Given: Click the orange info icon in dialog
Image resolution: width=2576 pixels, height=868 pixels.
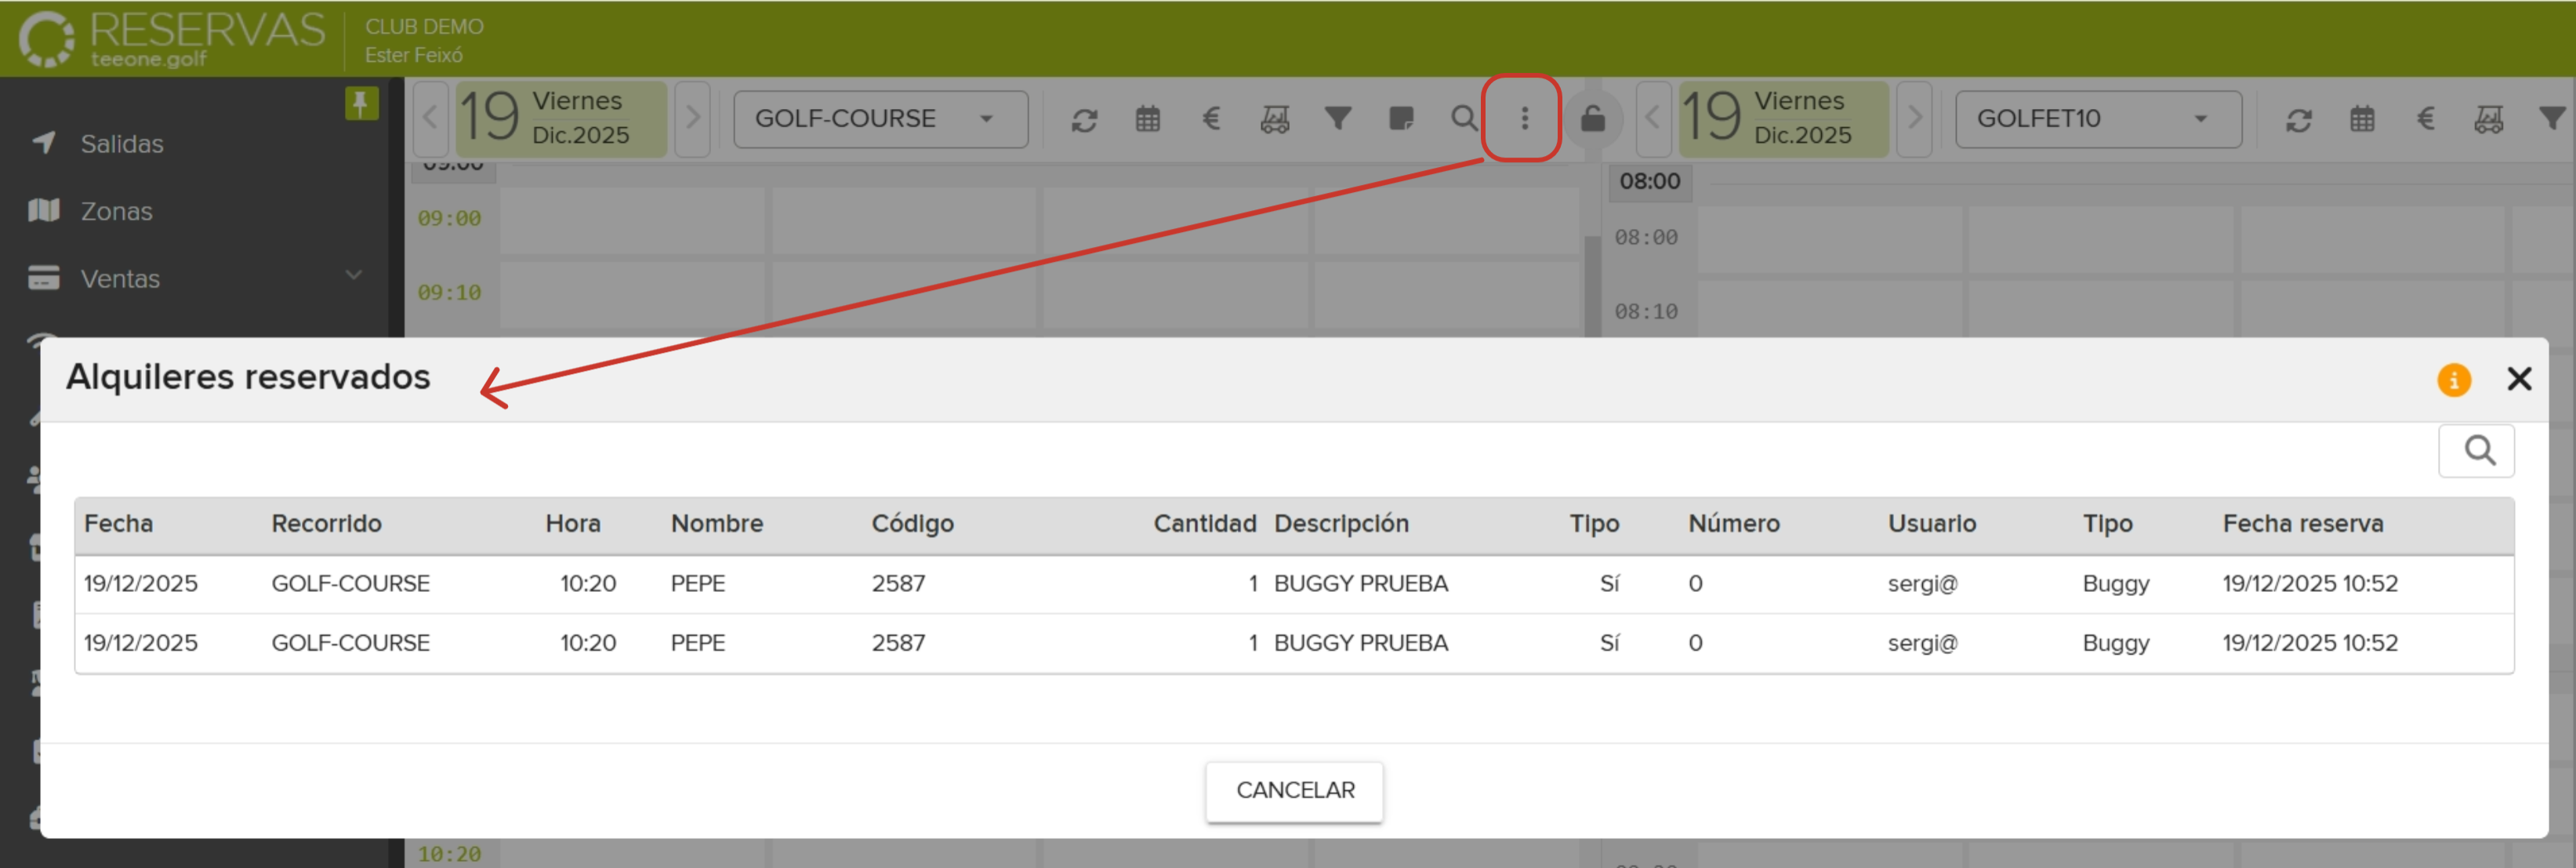Looking at the screenshot, I should (2453, 380).
